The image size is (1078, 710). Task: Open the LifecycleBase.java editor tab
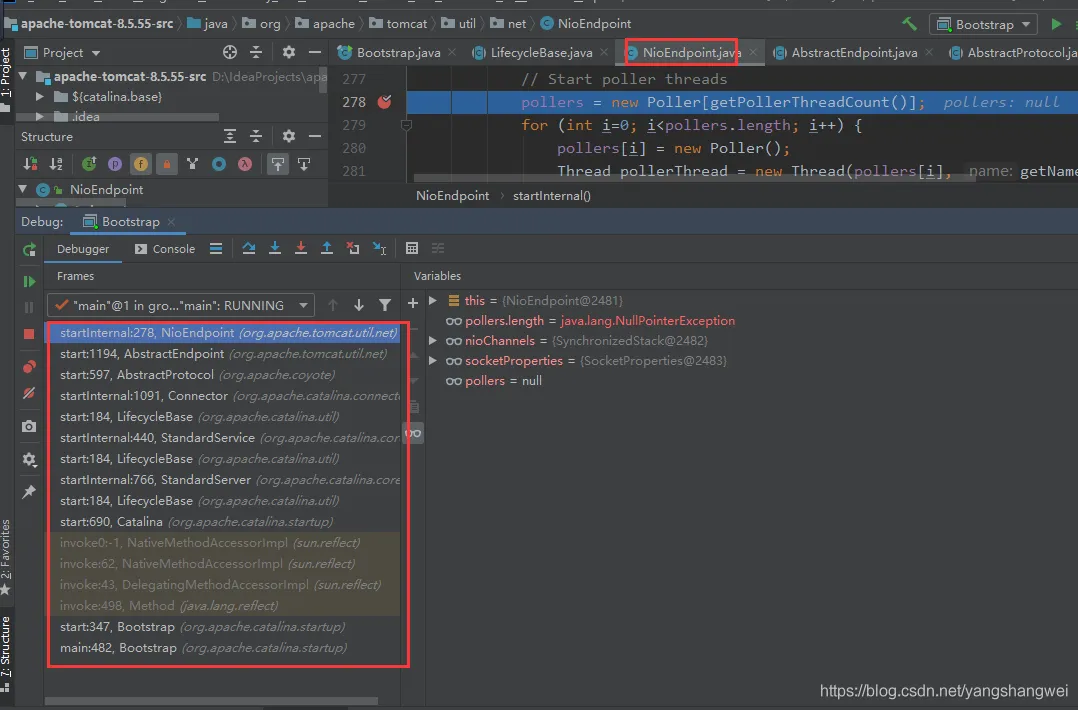[540, 52]
